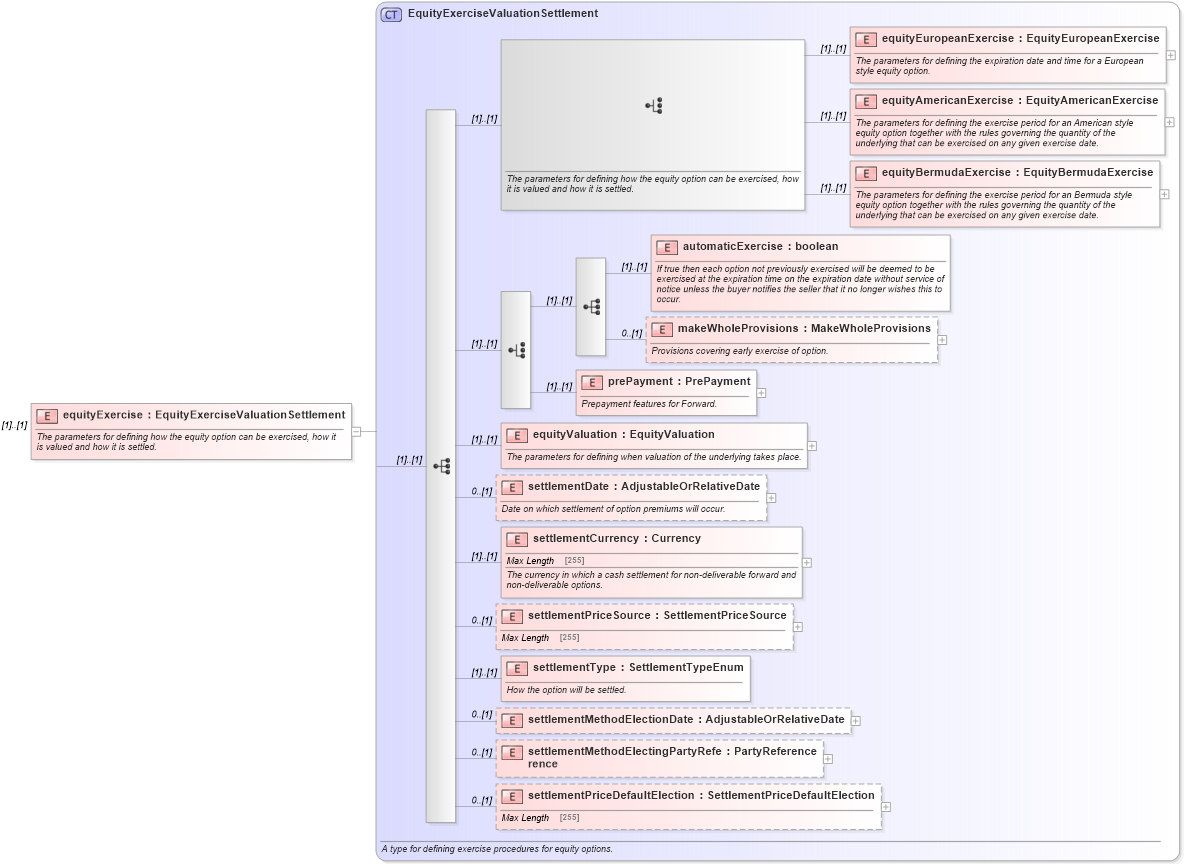Click the E icon of settlementMethodElectingPartyReference
This screenshot has height=864, width=1184.
(512, 753)
